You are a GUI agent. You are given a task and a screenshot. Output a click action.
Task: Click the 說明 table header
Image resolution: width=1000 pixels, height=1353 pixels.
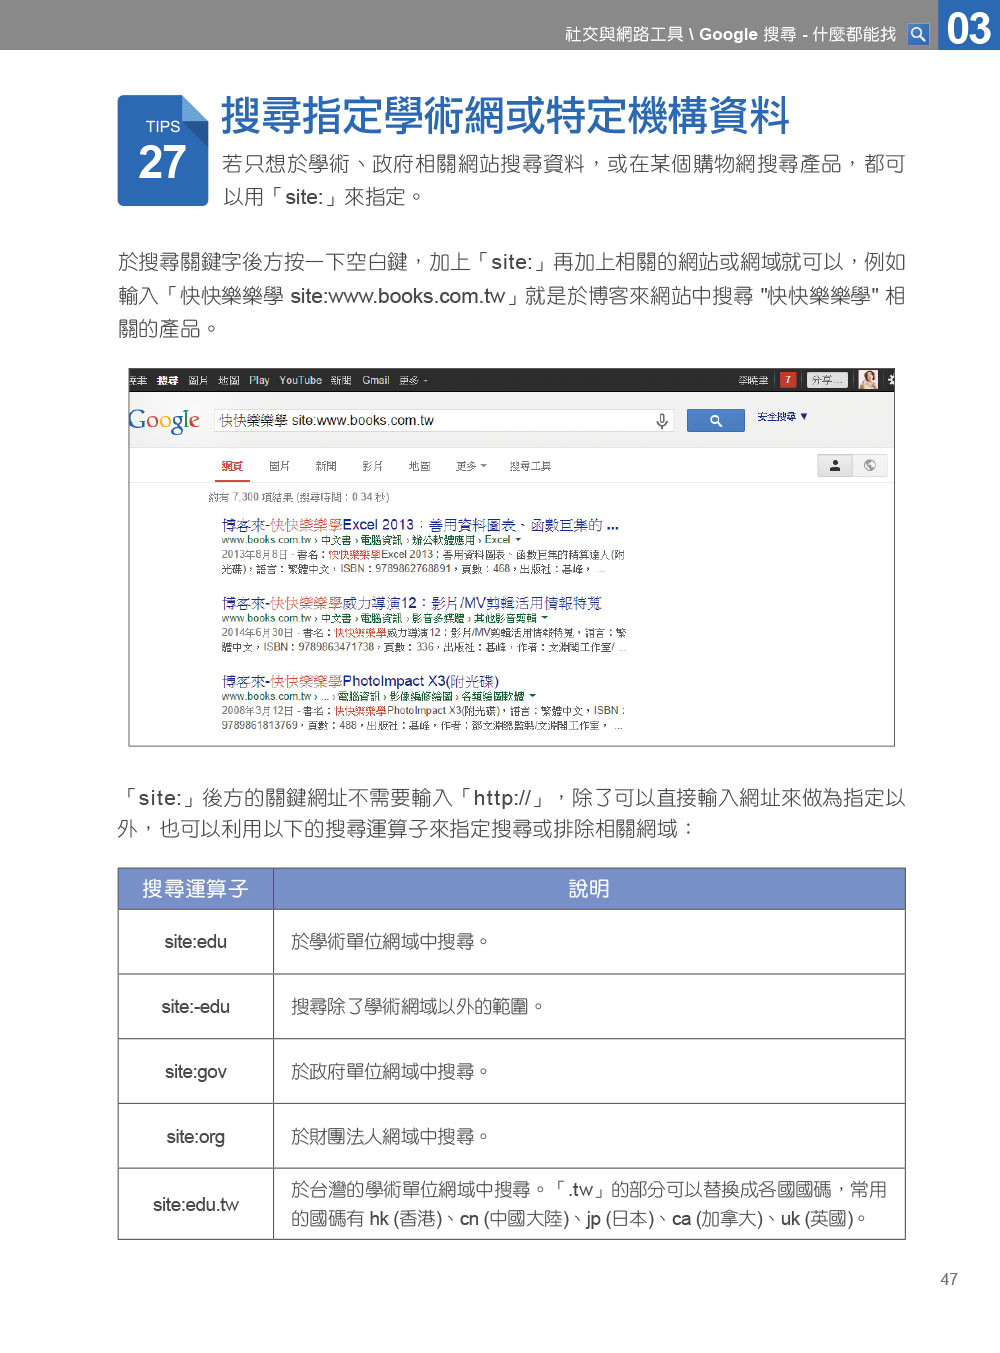point(589,889)
